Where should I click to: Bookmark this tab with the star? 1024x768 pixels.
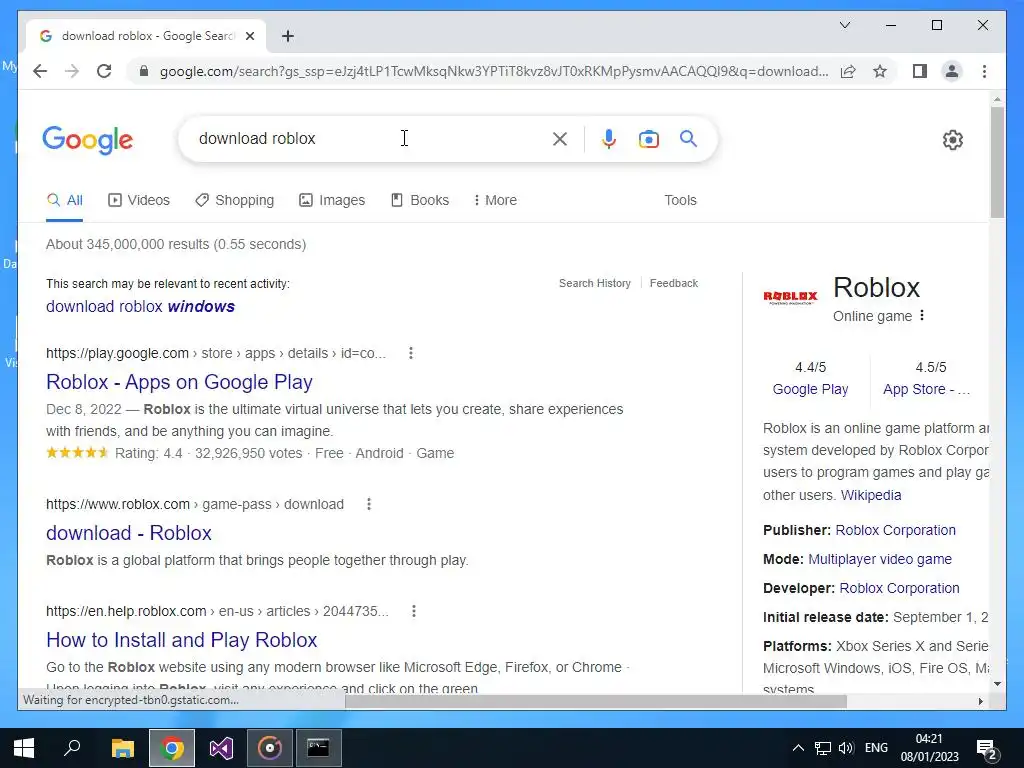click(x=880, y=71)
